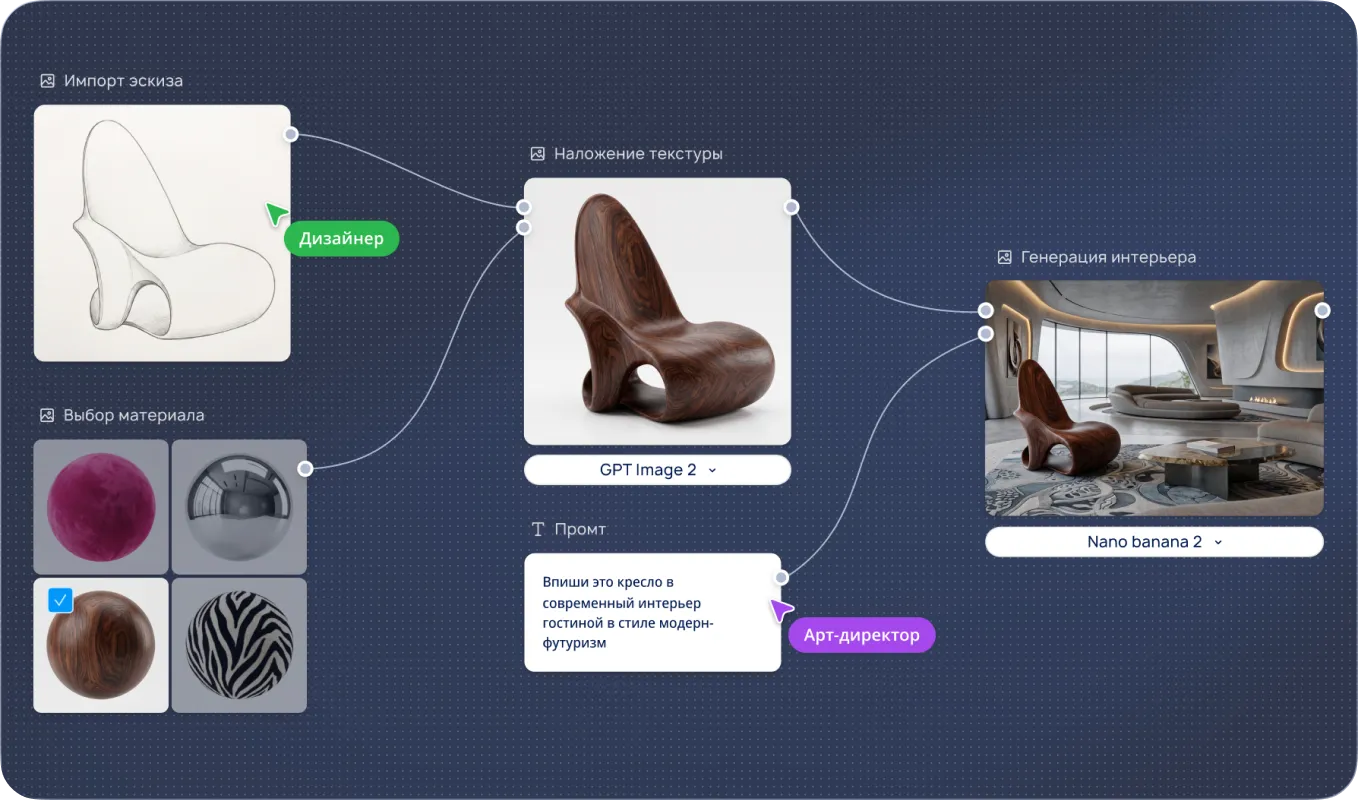Click the output port of the interior node
Viewport: 1358px width, 800px height.
[1322, 311]
